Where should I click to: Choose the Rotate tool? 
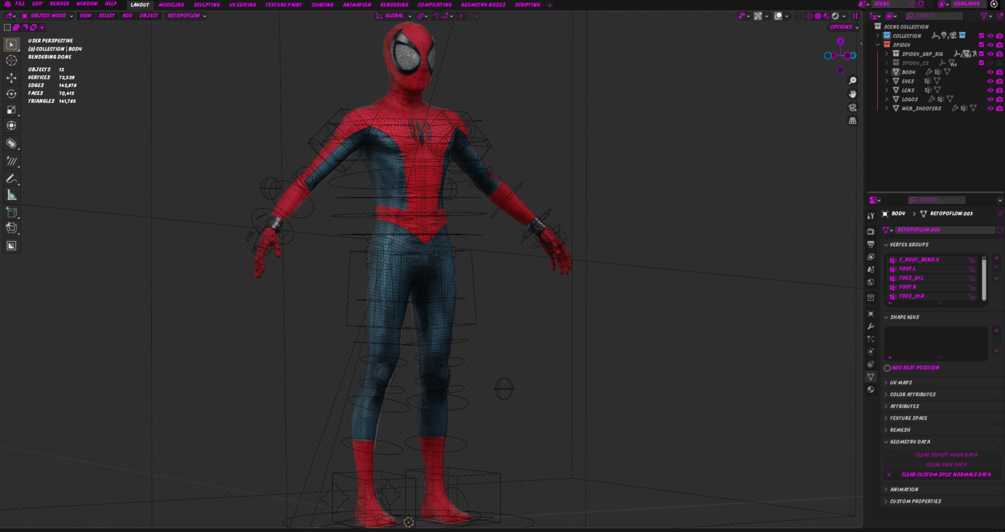[12, 94]
